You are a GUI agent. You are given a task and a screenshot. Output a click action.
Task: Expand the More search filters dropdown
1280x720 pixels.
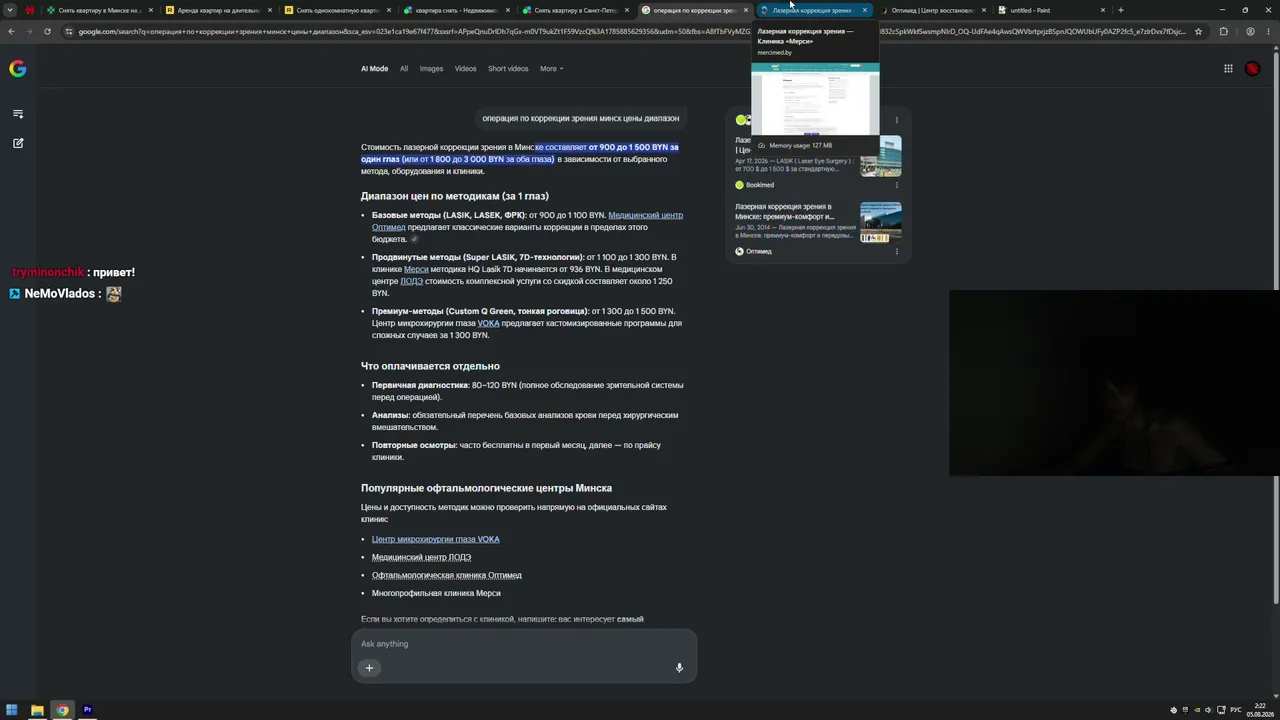pyautogui.click(x=551, y=69)
